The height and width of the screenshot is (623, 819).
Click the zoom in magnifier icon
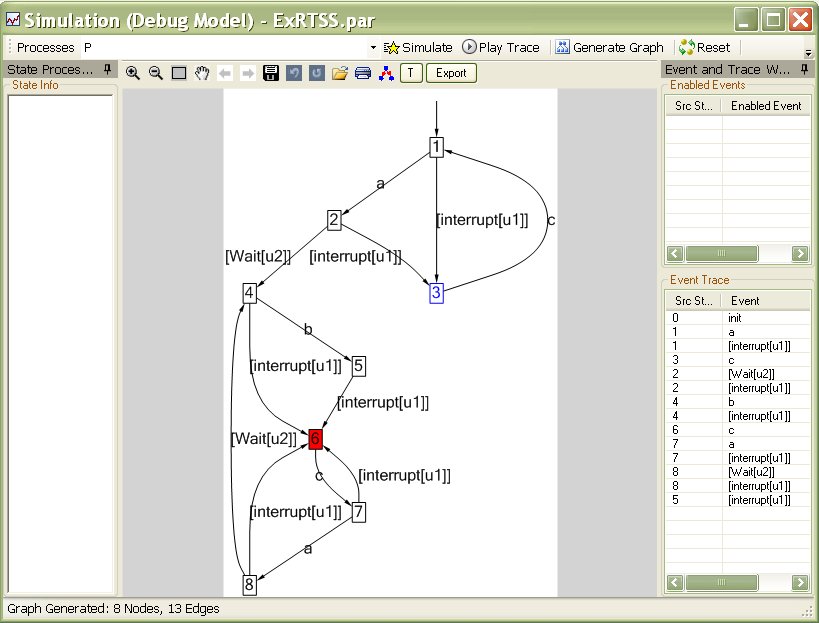133,73
